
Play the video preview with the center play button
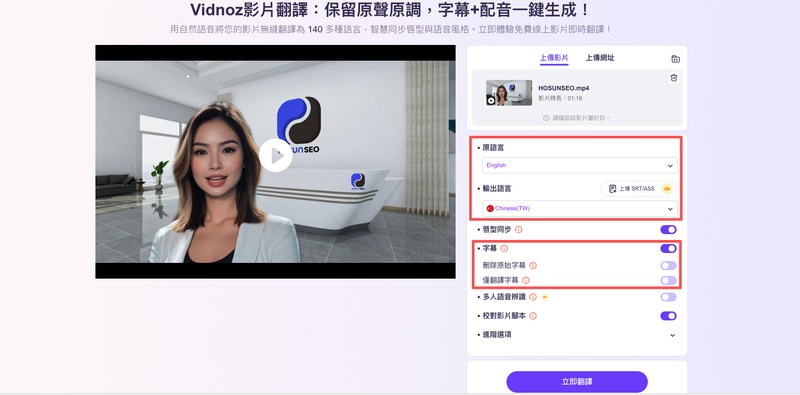coord(276,156)
